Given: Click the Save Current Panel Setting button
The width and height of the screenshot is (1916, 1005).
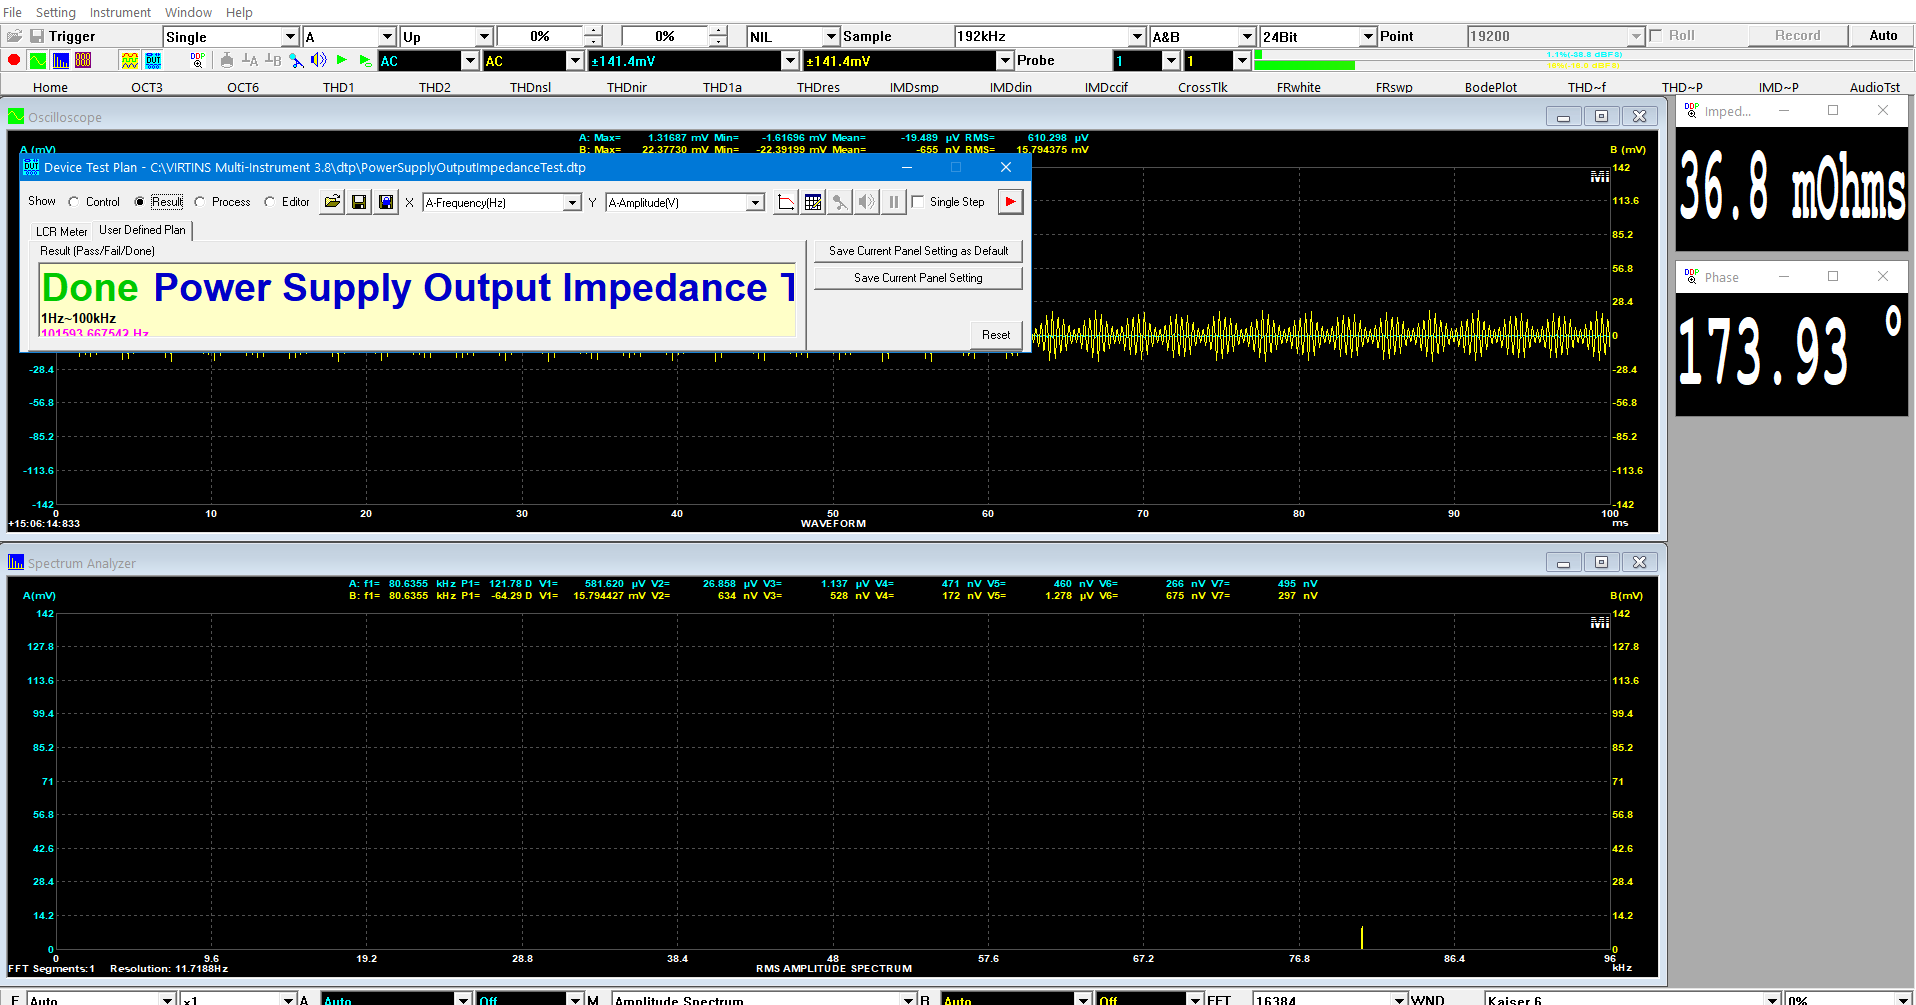Looking at the screenshot, I should [x=918, y=278].
